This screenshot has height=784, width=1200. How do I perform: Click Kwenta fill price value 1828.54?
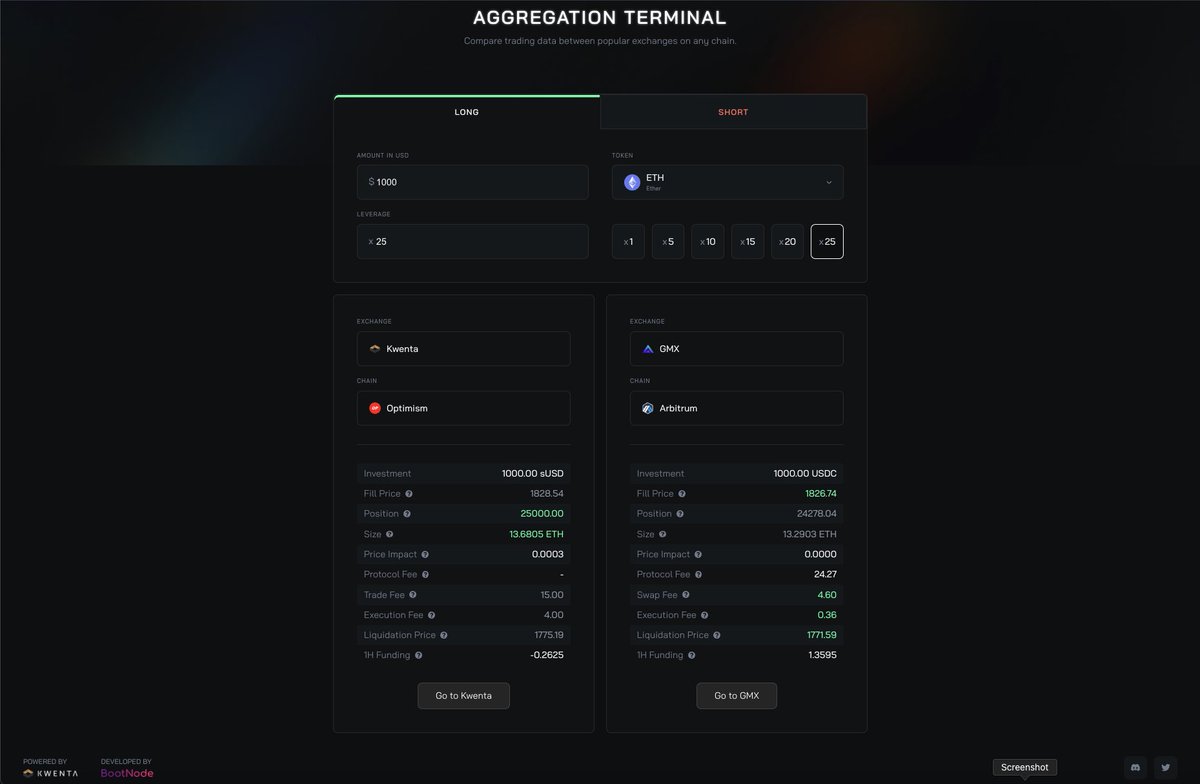click(547, 494)
